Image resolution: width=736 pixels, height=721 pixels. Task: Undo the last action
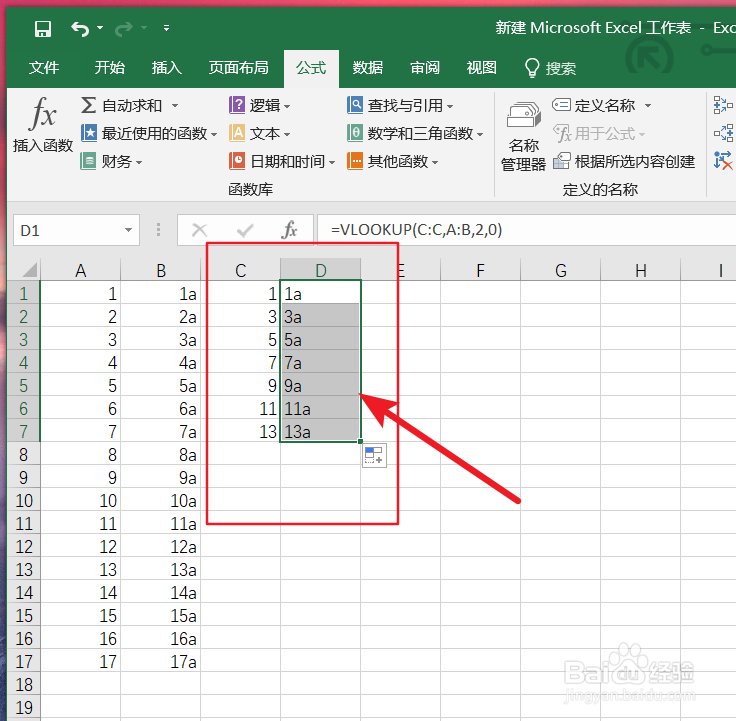(80, 29)
